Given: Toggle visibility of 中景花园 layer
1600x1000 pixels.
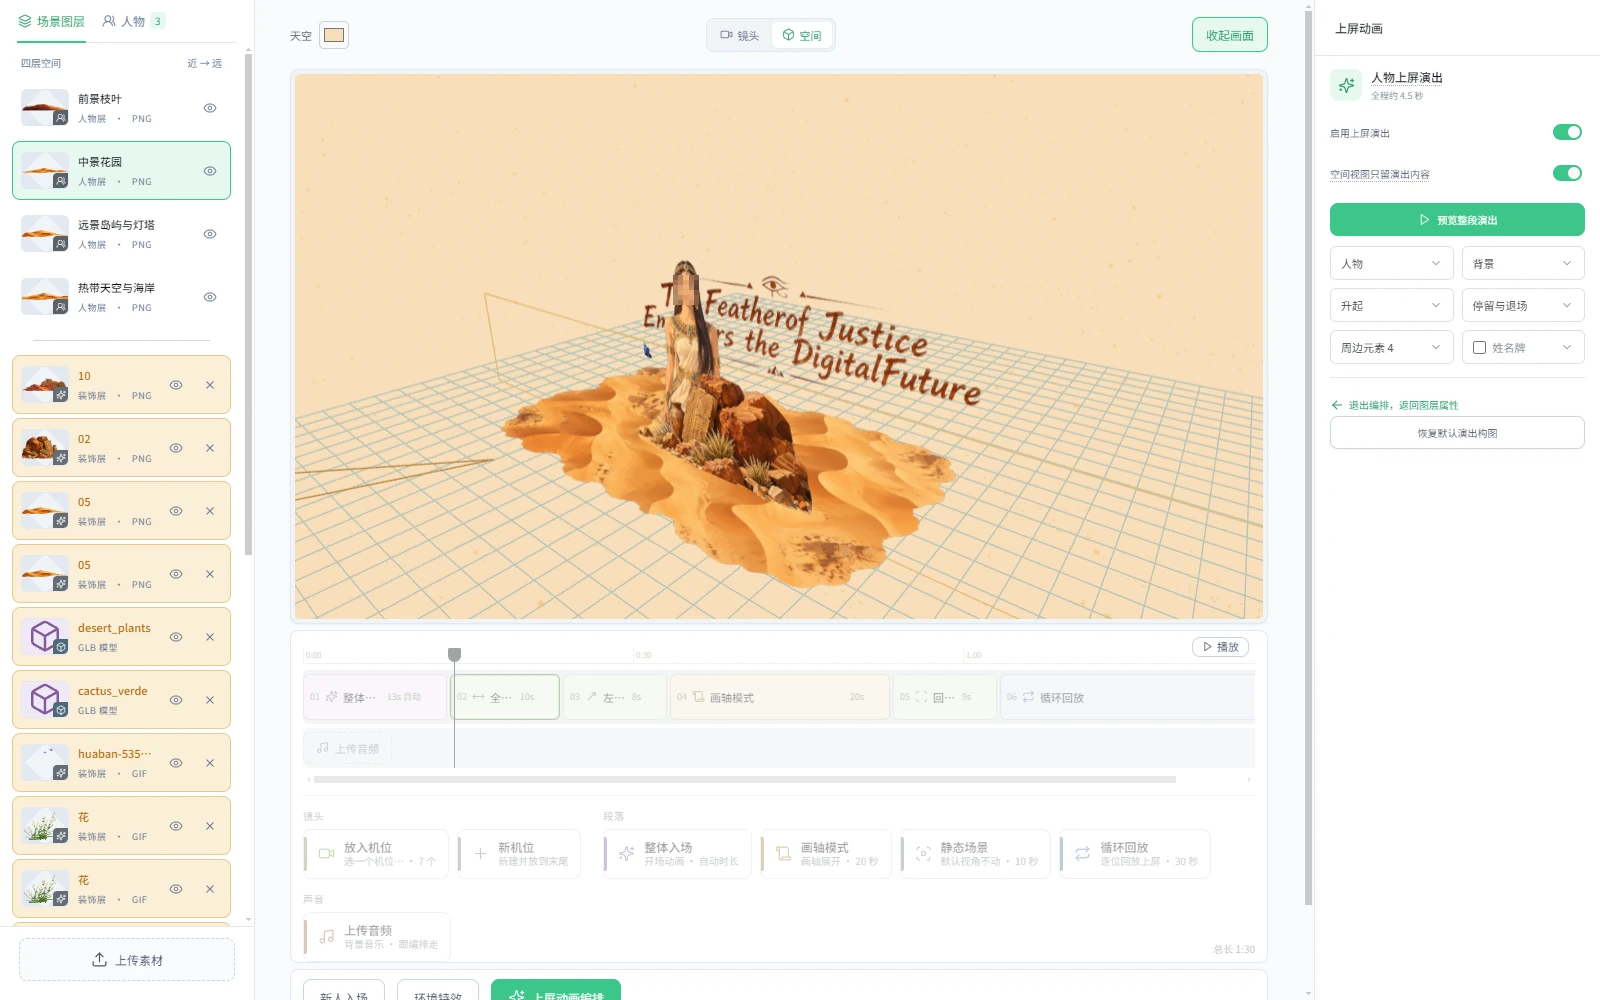Looking at the screenshot, I should (x=210, y=171).
